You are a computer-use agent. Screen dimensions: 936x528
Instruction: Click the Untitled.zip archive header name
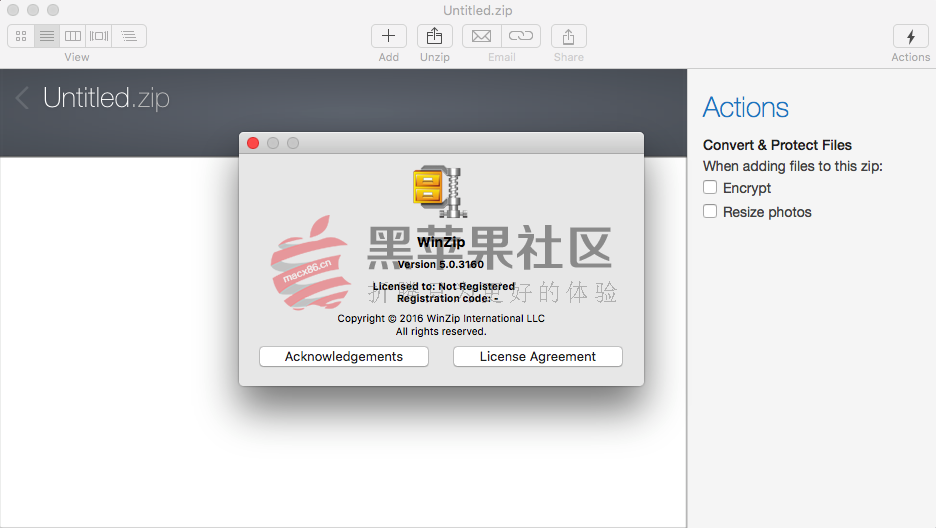click(x=106, y=98)
